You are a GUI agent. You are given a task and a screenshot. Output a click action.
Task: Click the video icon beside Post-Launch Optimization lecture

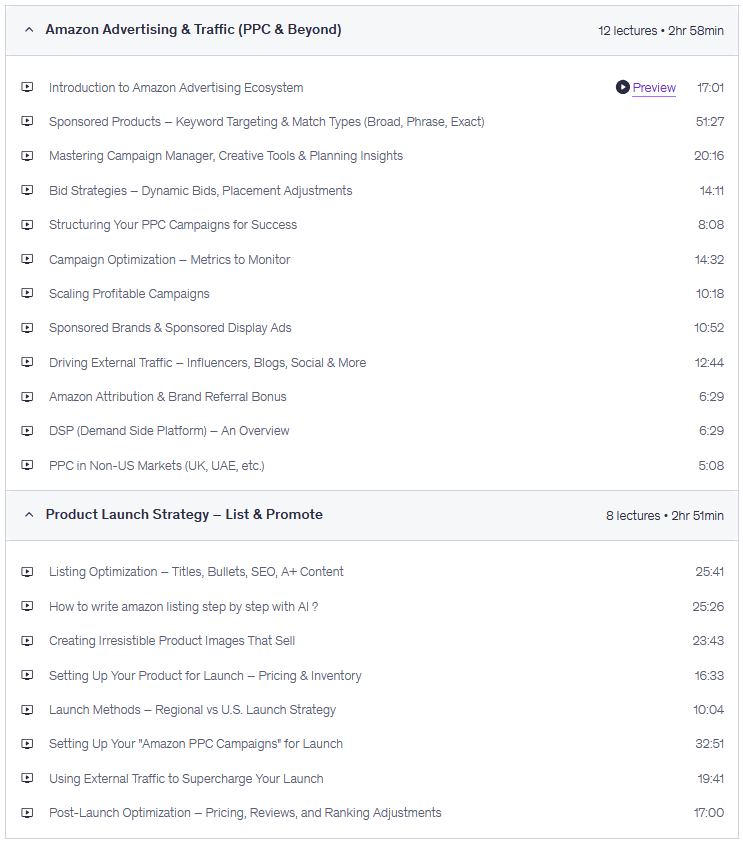click(x=27, y=812)
